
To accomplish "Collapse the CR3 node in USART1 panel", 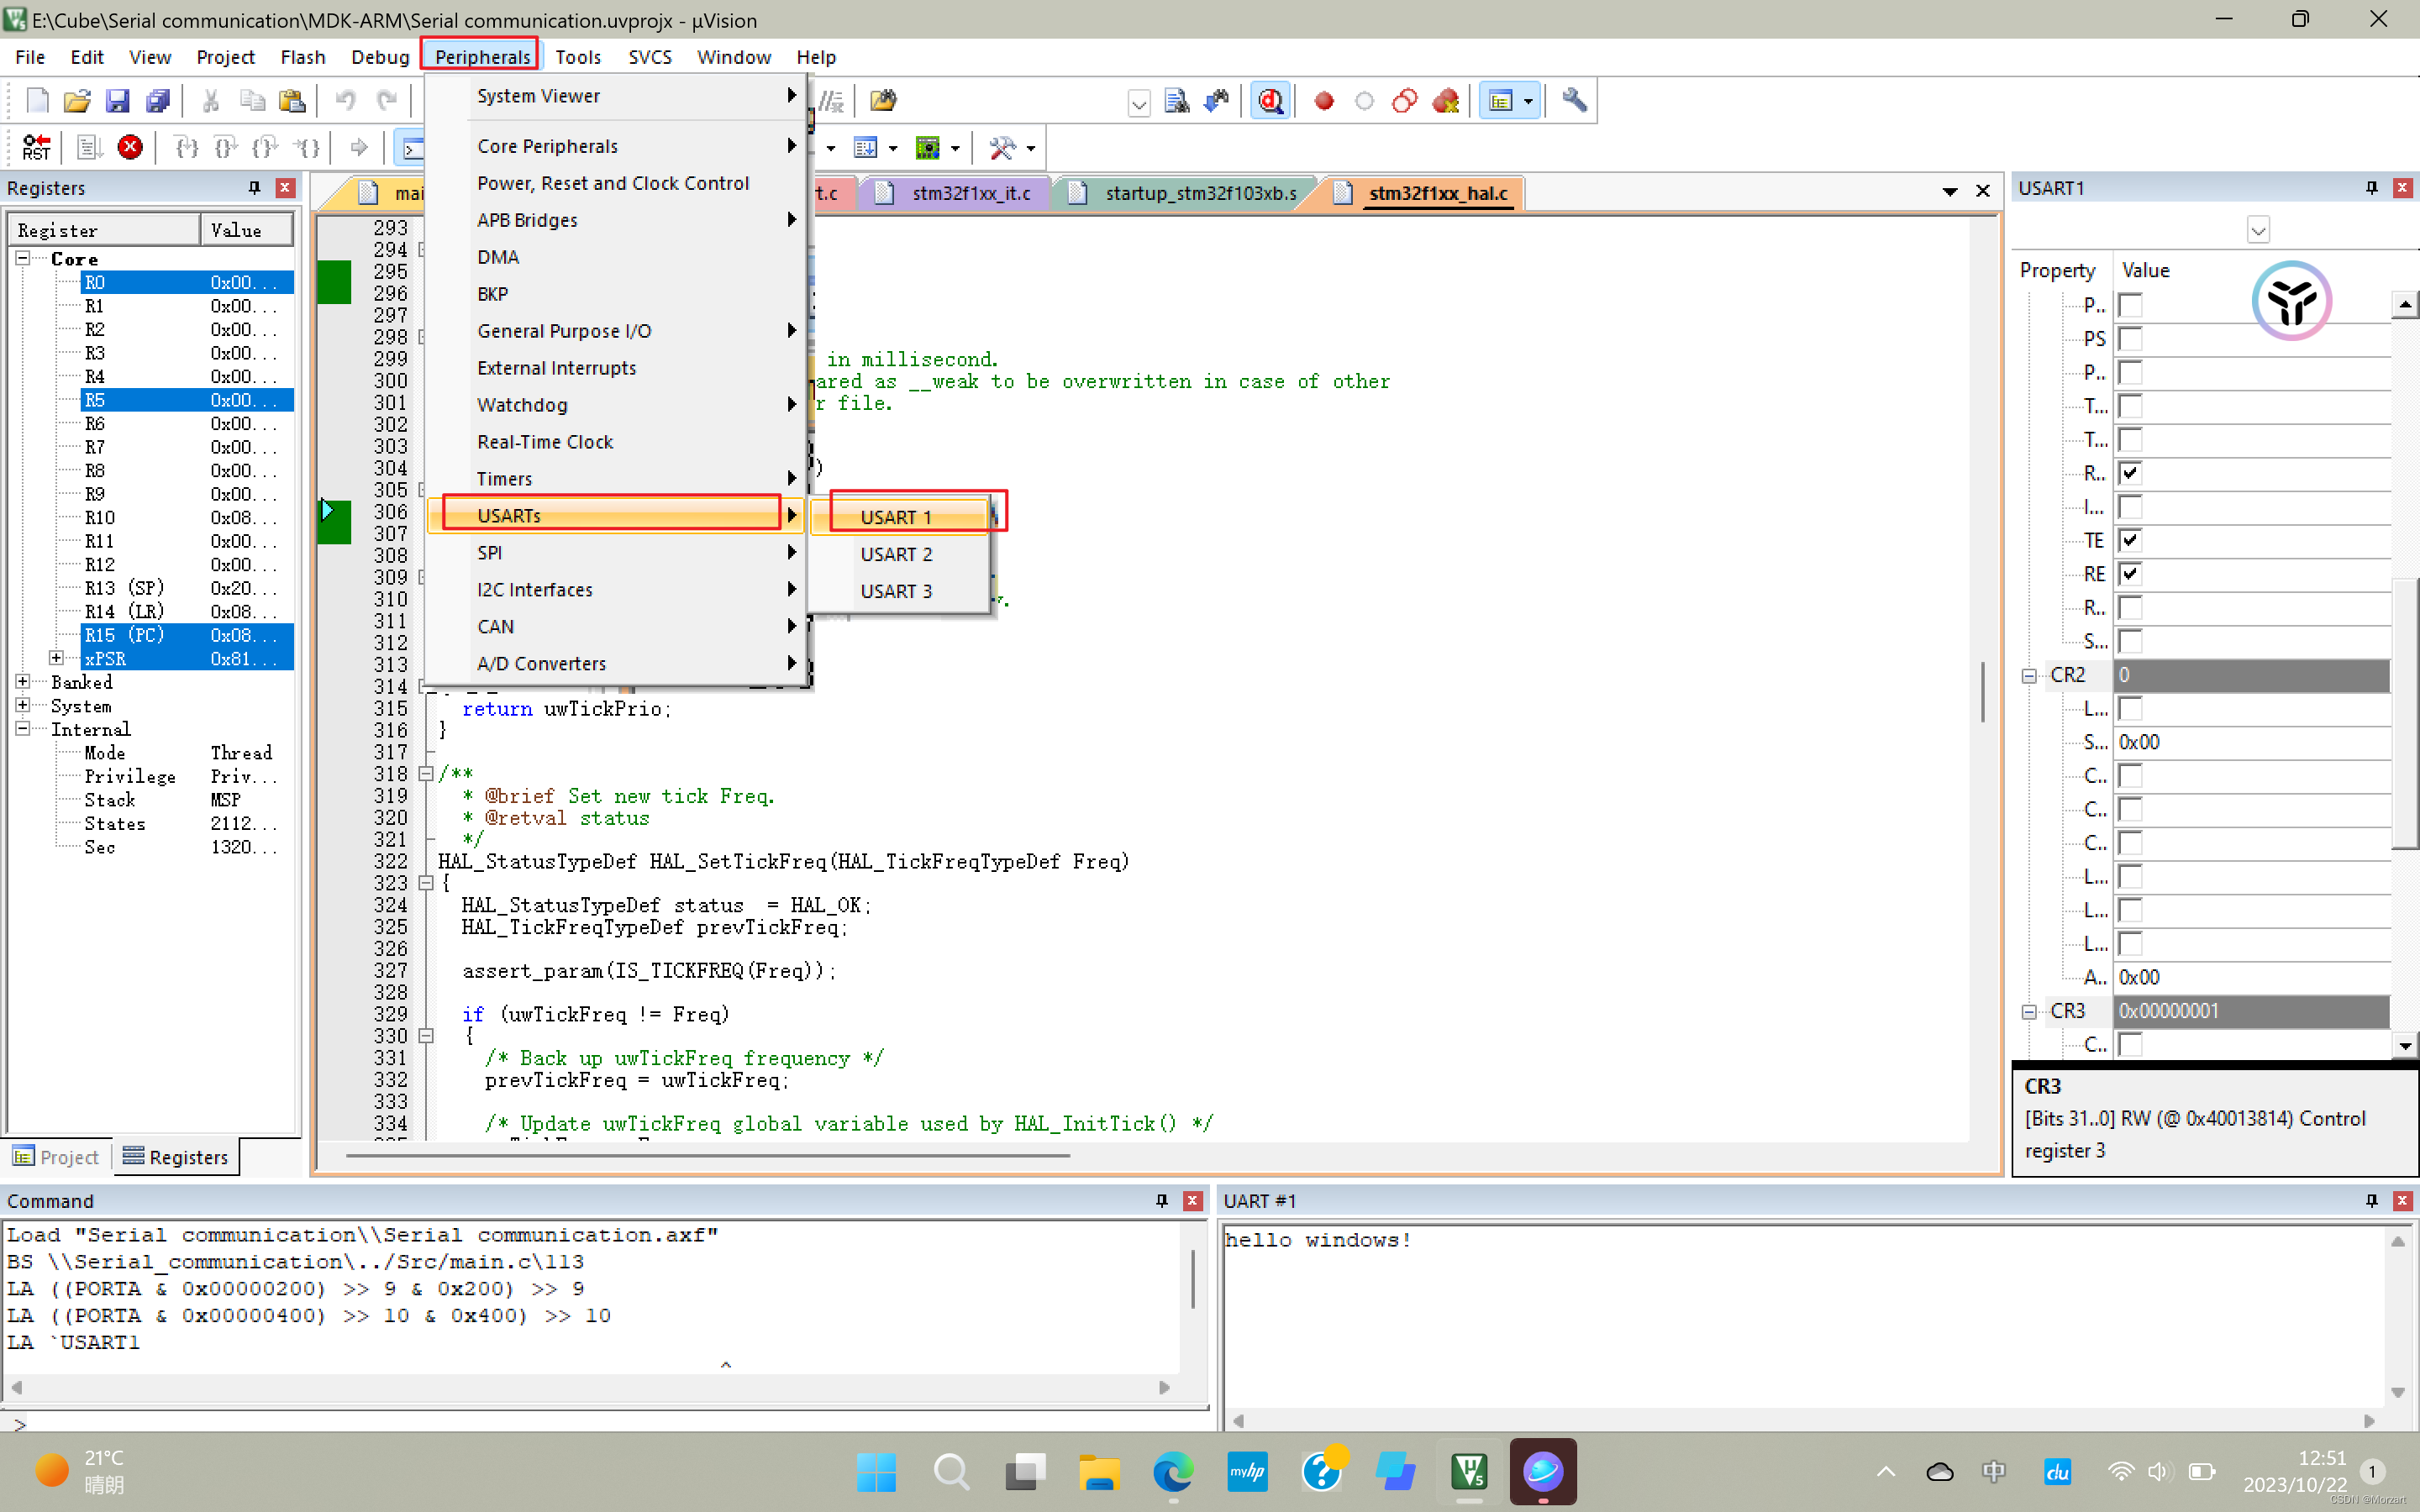I will click(2029, 1011).
